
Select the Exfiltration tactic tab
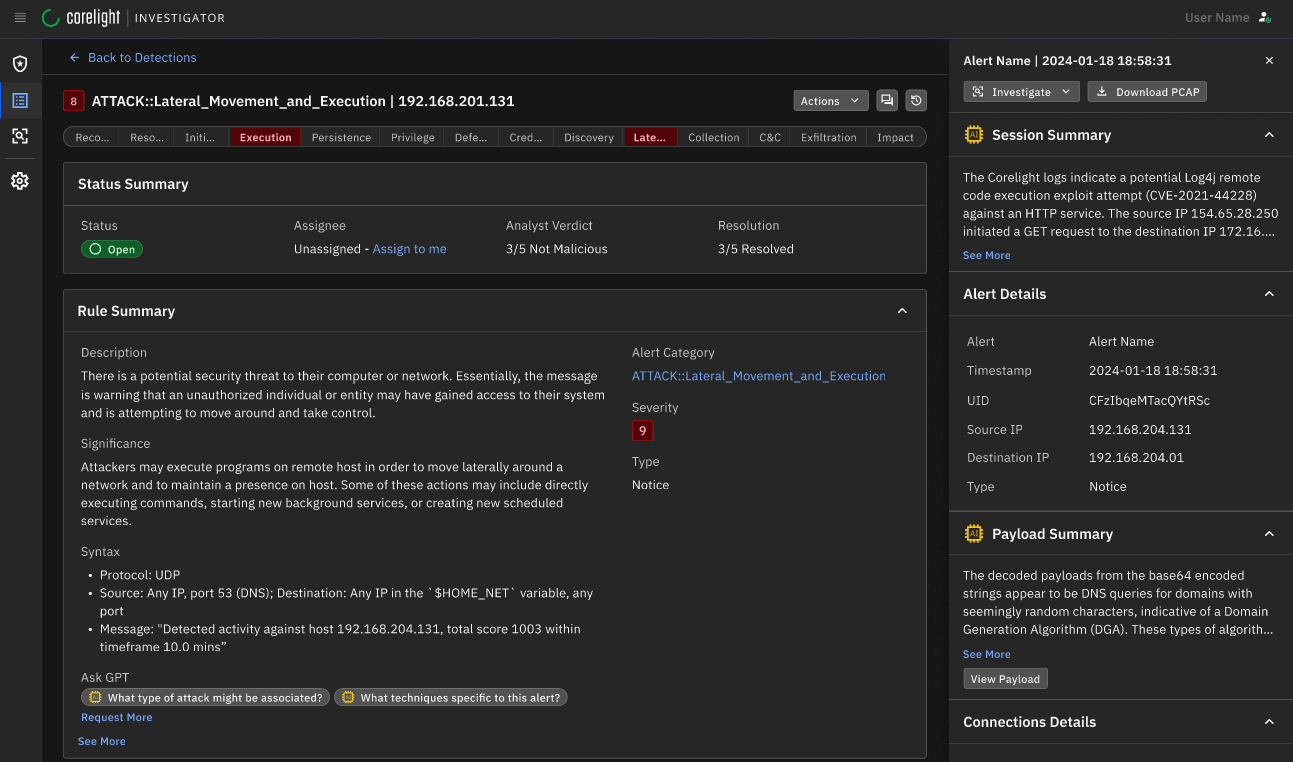(x=828, y=137)
